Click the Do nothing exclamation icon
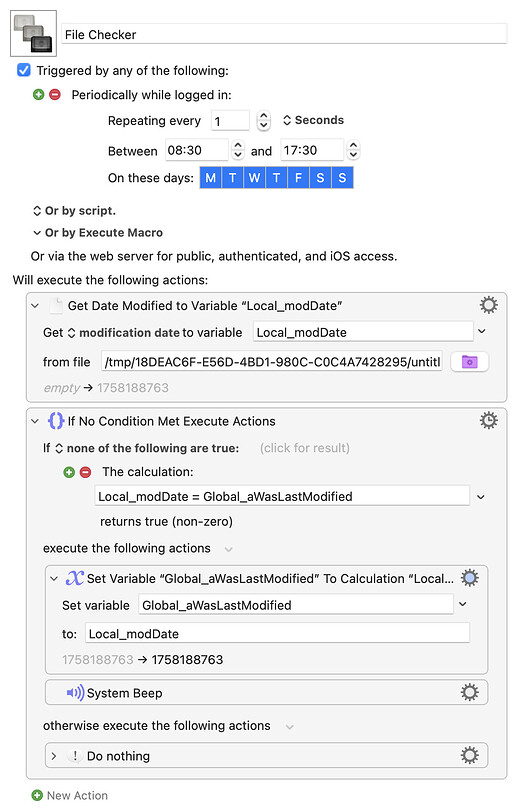 coord(75,756)
